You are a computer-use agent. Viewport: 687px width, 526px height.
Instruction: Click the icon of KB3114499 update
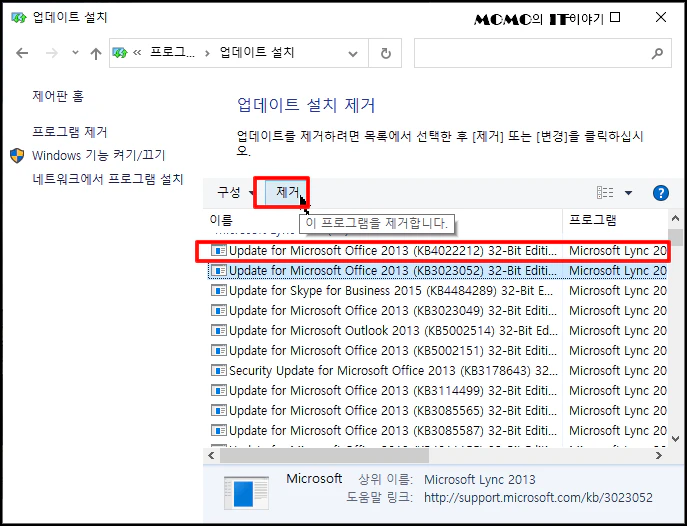click(x=219, y=390)
